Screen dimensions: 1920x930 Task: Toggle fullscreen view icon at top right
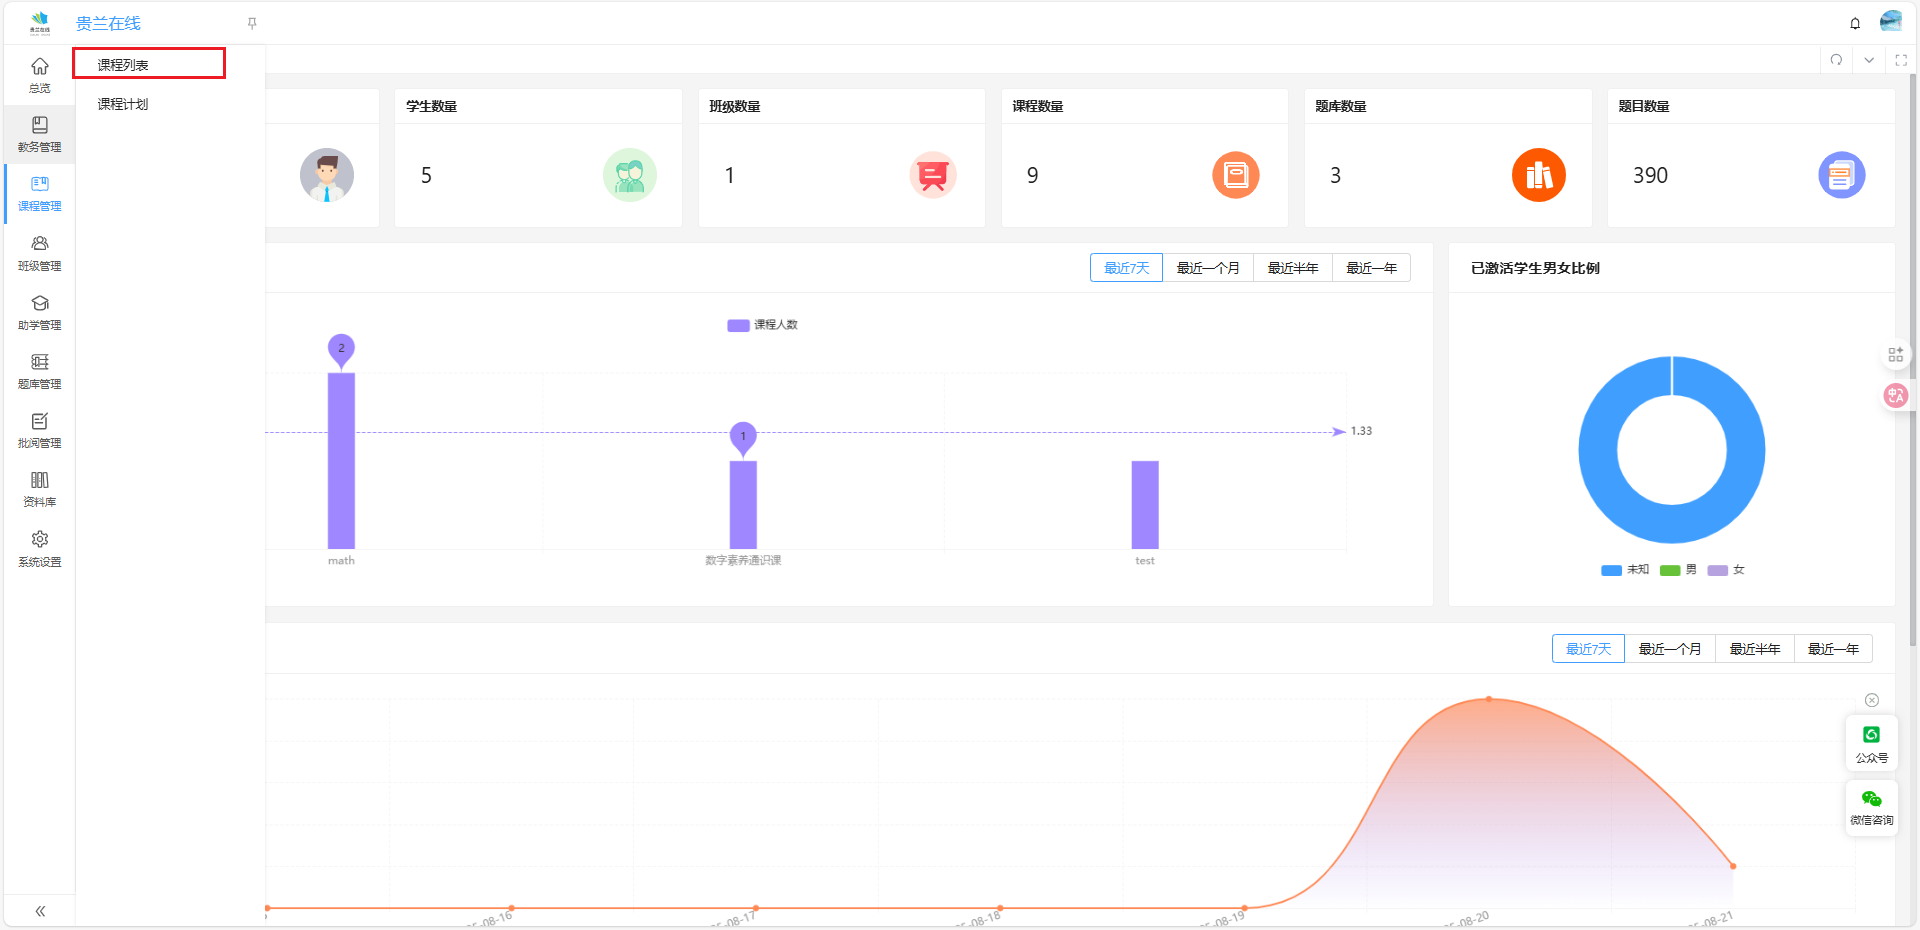tap(1901, 60)
